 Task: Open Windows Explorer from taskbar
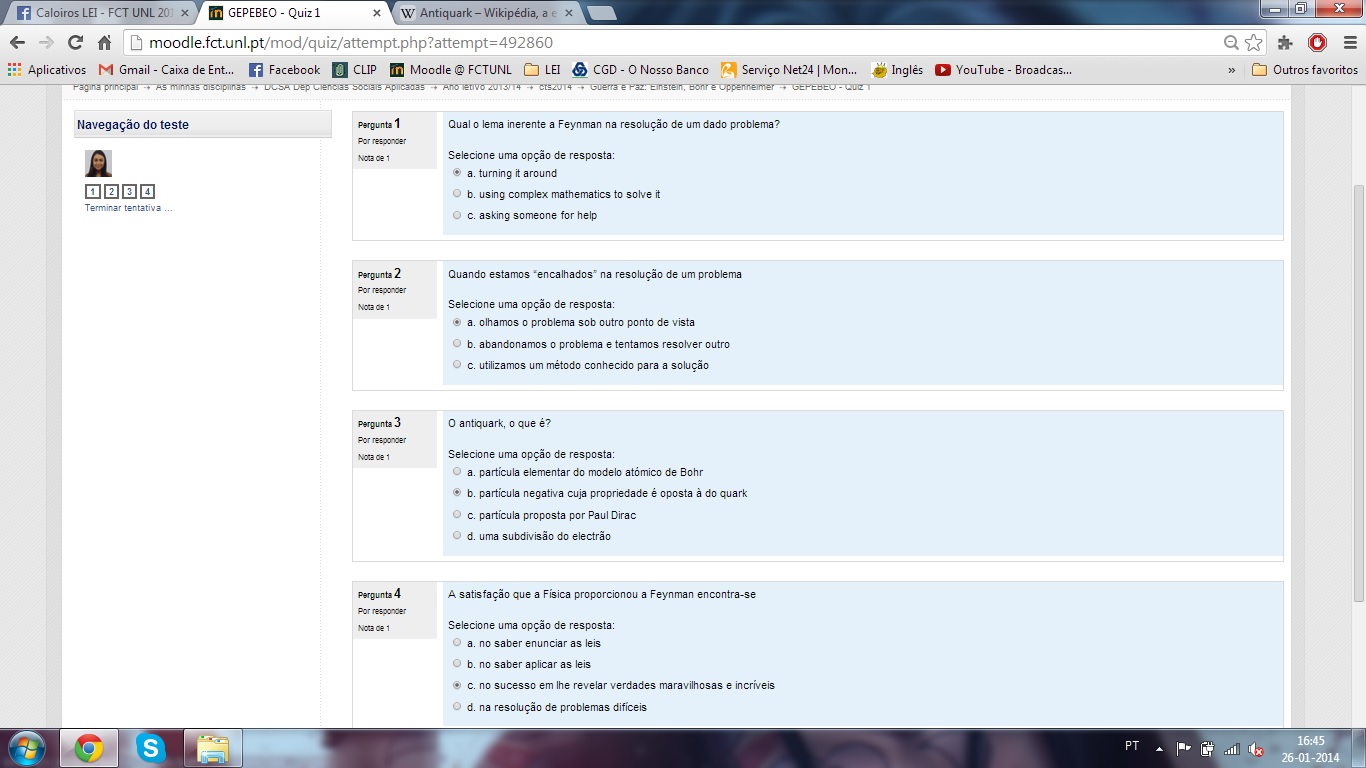(213, 748)
